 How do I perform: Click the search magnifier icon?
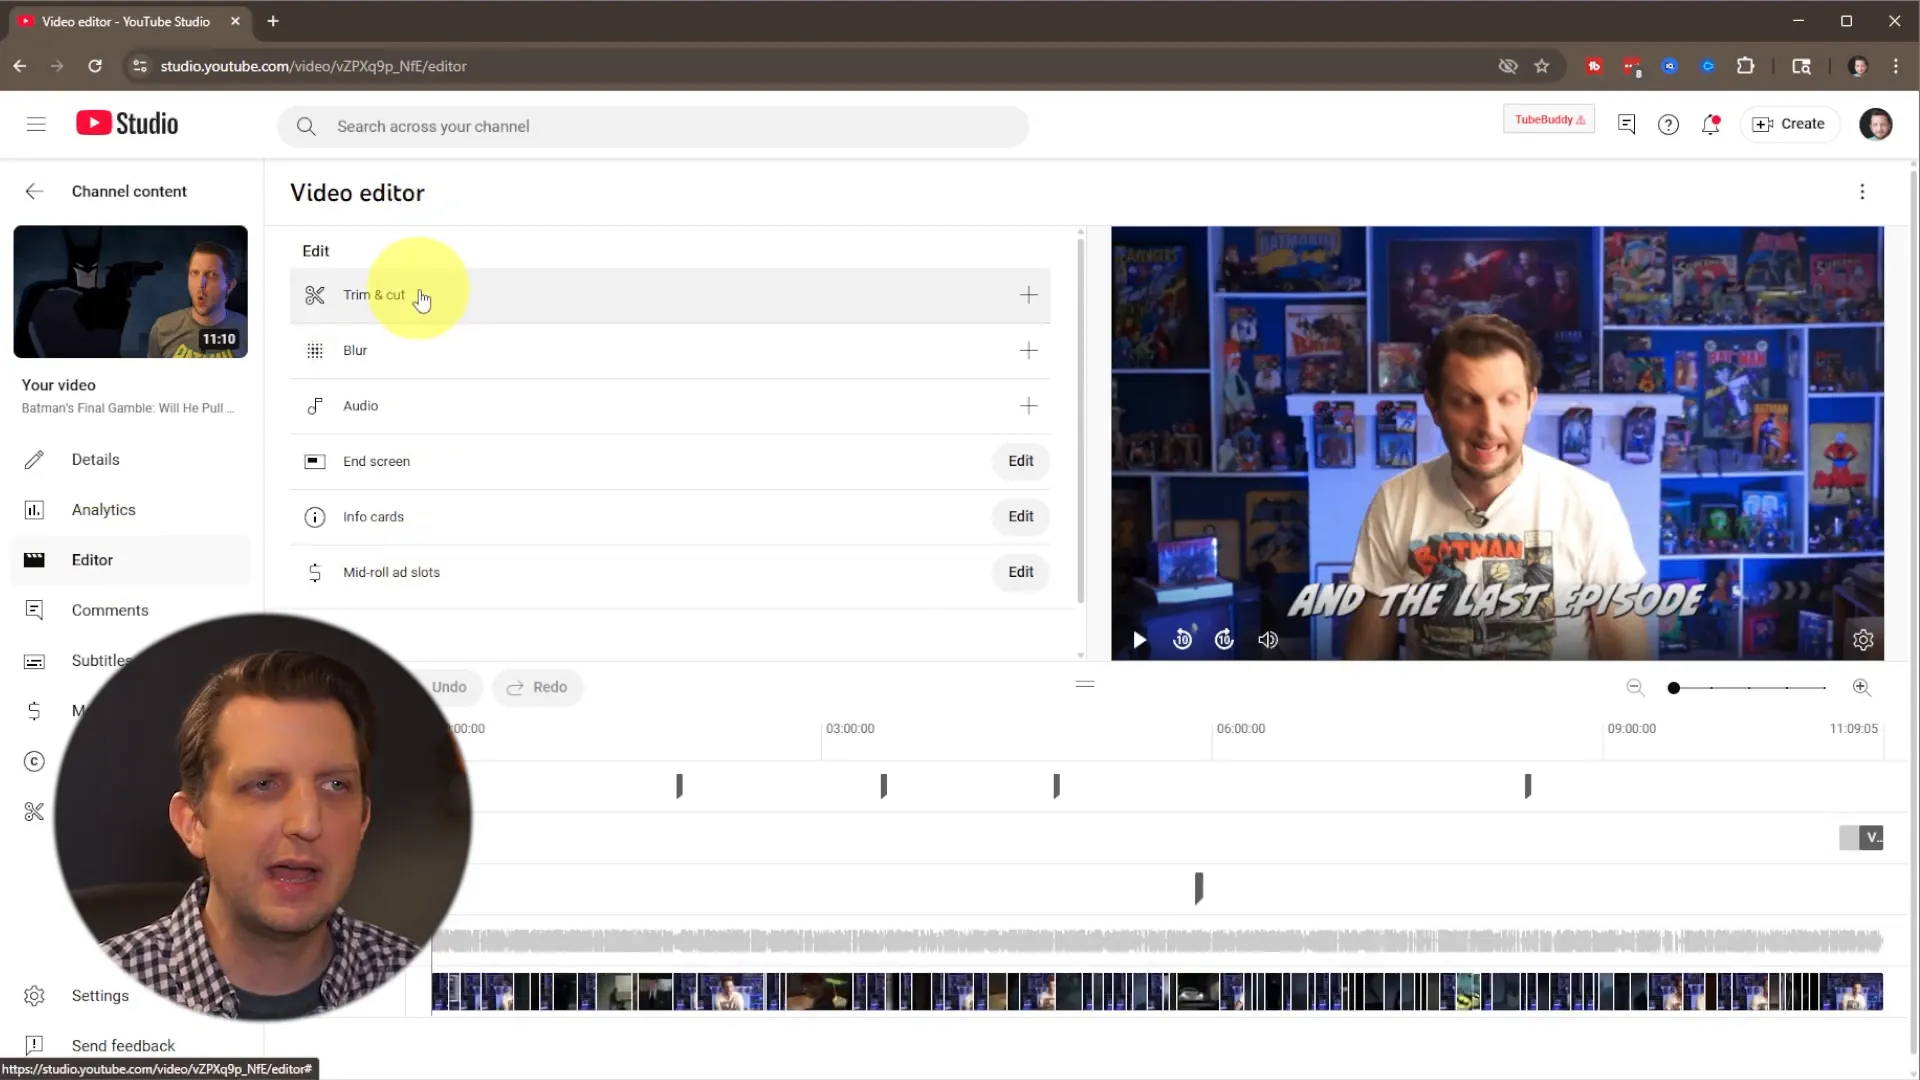306,127
